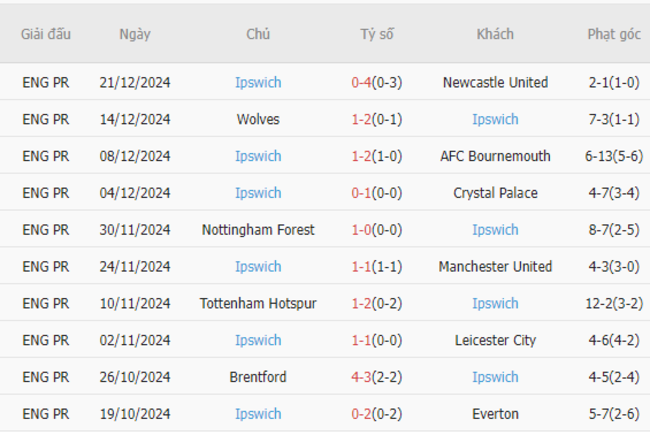Click the Phạt góc column header
The image size is (650, 435).
614,34
